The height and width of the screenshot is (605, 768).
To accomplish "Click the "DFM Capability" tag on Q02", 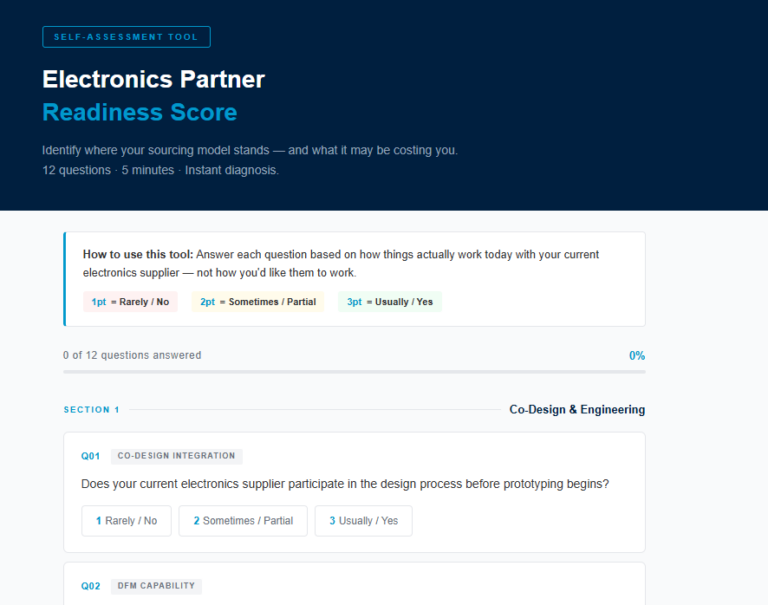I will click(x=156, y=586).
